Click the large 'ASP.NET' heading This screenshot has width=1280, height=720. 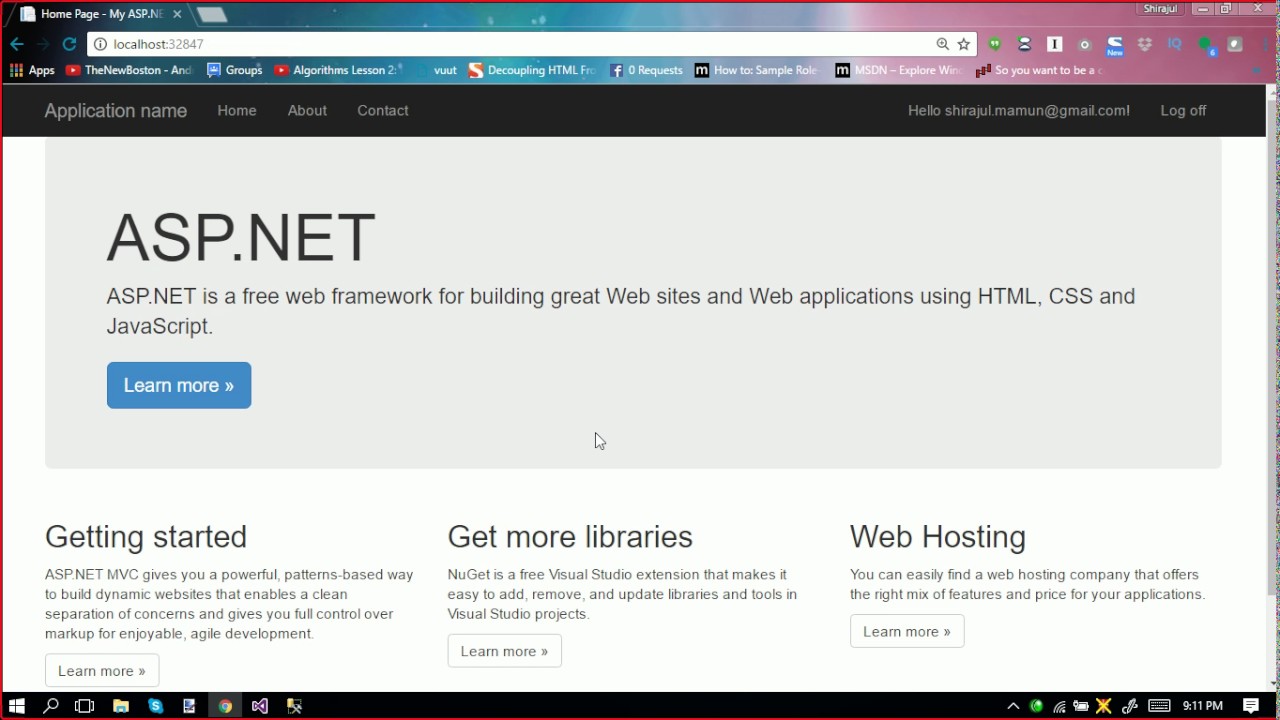(x=241, y=238)
